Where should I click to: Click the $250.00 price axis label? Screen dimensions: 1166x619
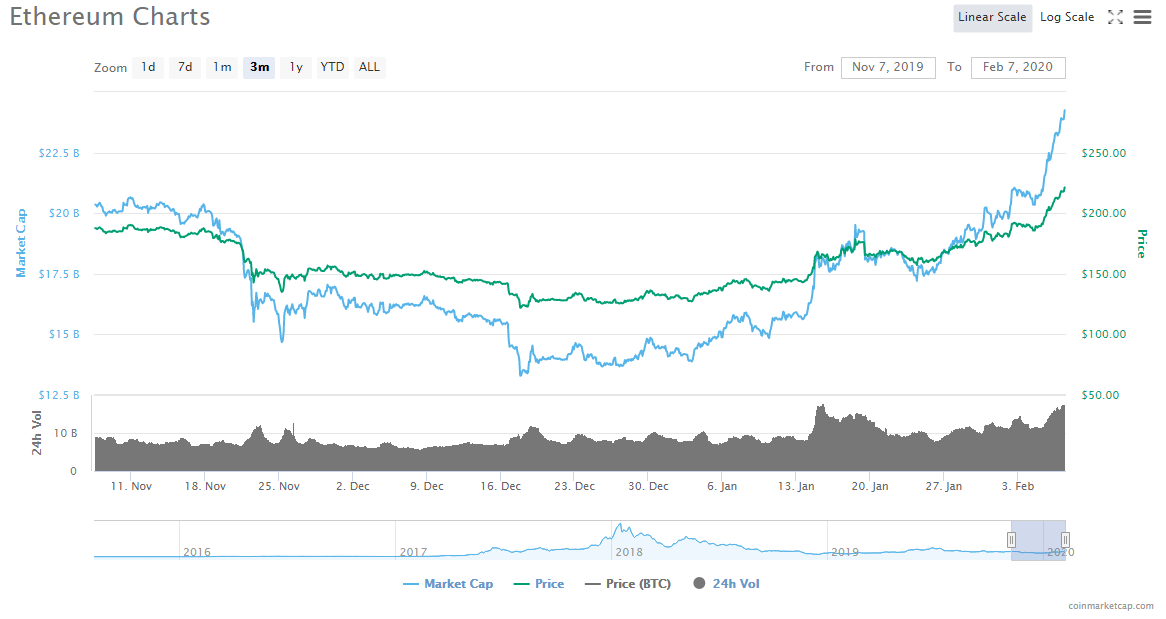(x=1104, y=153)
